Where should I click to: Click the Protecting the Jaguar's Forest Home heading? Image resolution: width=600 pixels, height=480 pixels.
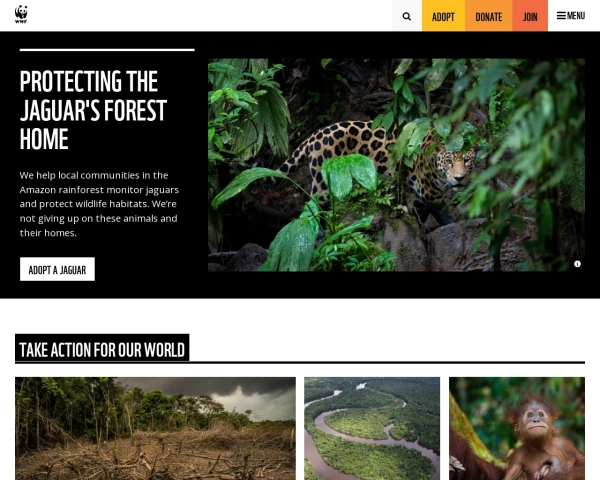pos(93,110)
